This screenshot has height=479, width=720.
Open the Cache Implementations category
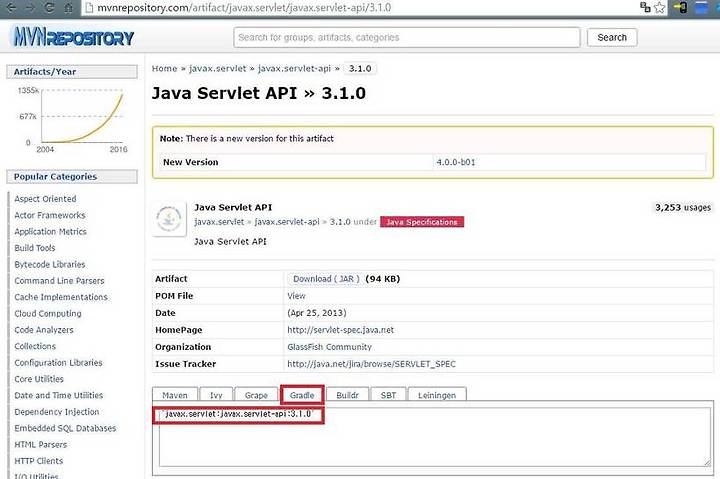(61, 297)
